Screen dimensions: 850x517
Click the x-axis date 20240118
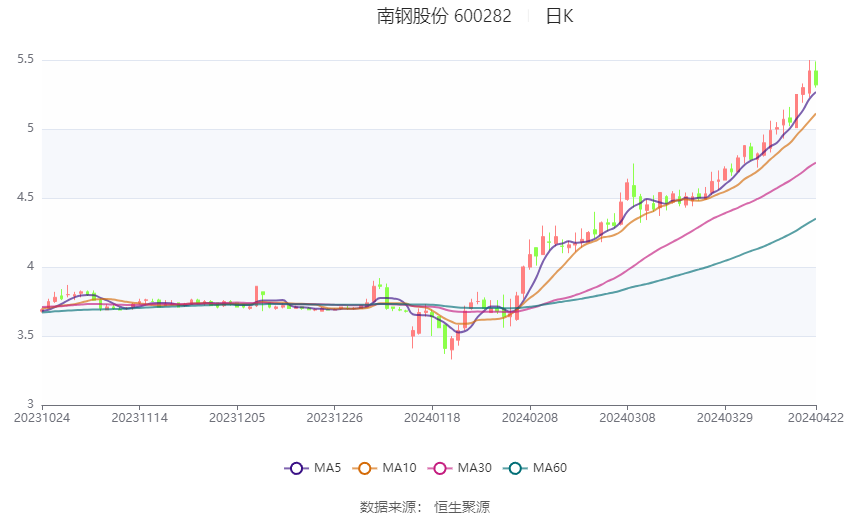click(432, 418)
